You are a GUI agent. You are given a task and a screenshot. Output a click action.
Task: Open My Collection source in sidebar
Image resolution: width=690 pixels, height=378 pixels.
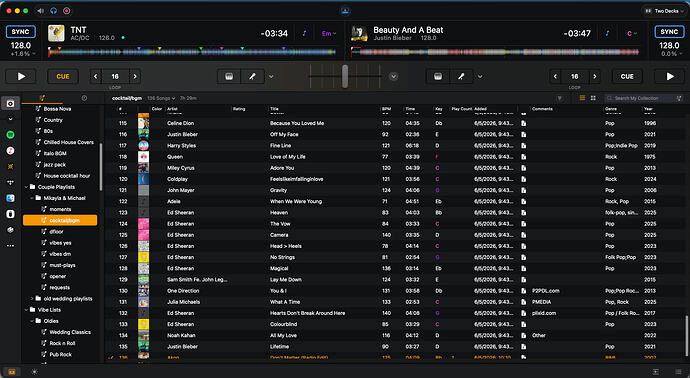pos(11,103)
